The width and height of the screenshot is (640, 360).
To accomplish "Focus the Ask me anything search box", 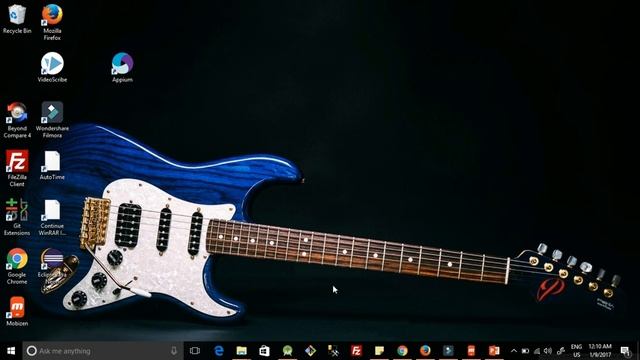I will (x=103, y=351).
